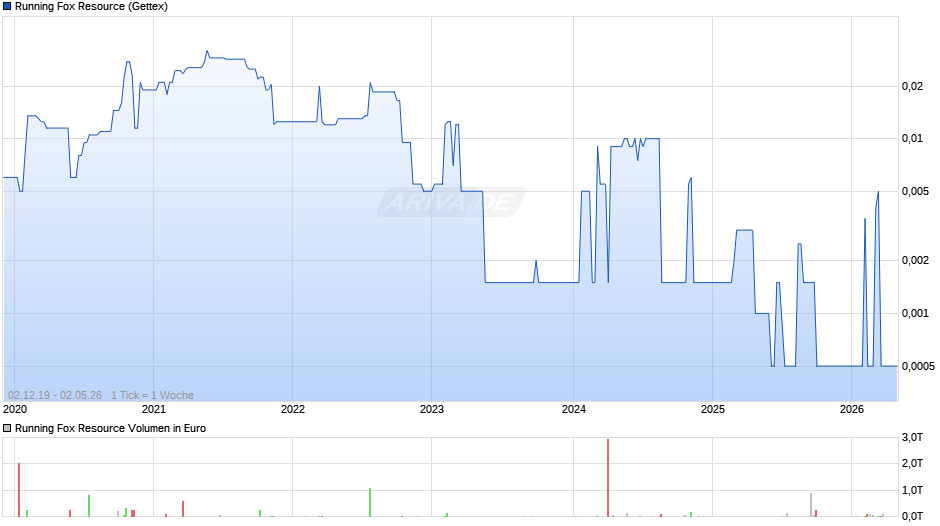Click the 1,0T volume axis label

point(912,490)
